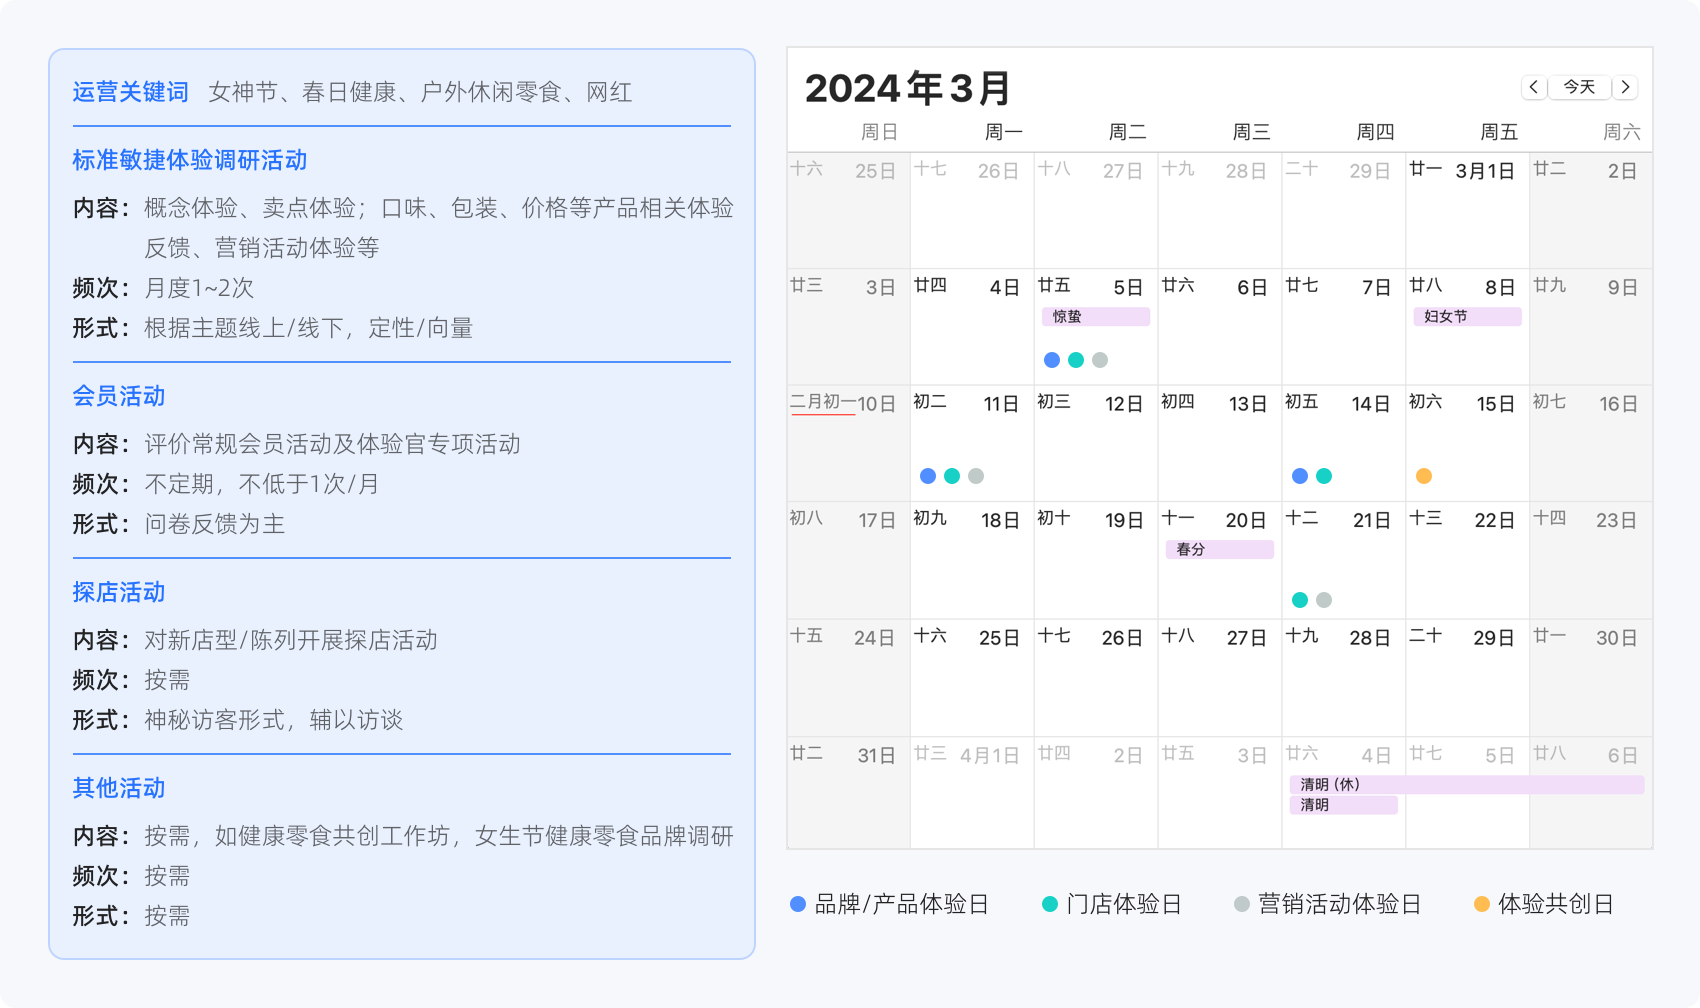
Task: Click the 会员活动 section heading
Action: tap(119, 396)
